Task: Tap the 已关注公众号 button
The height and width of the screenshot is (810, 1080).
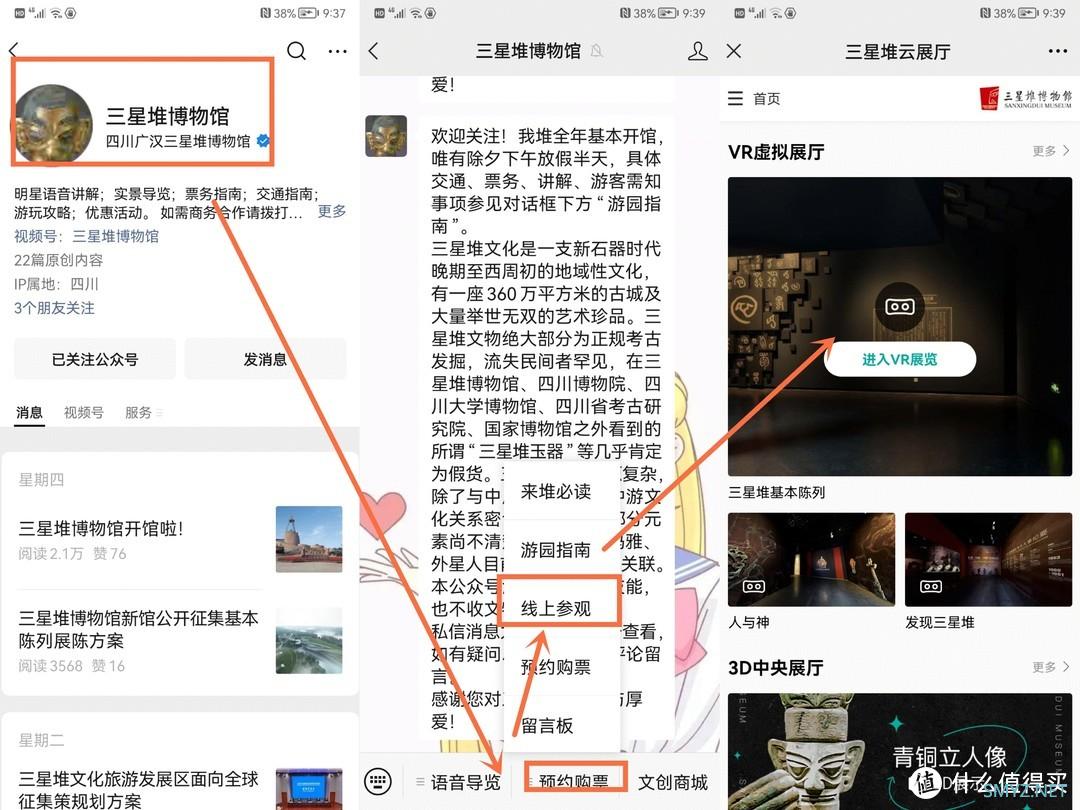Action: [95, 359]
